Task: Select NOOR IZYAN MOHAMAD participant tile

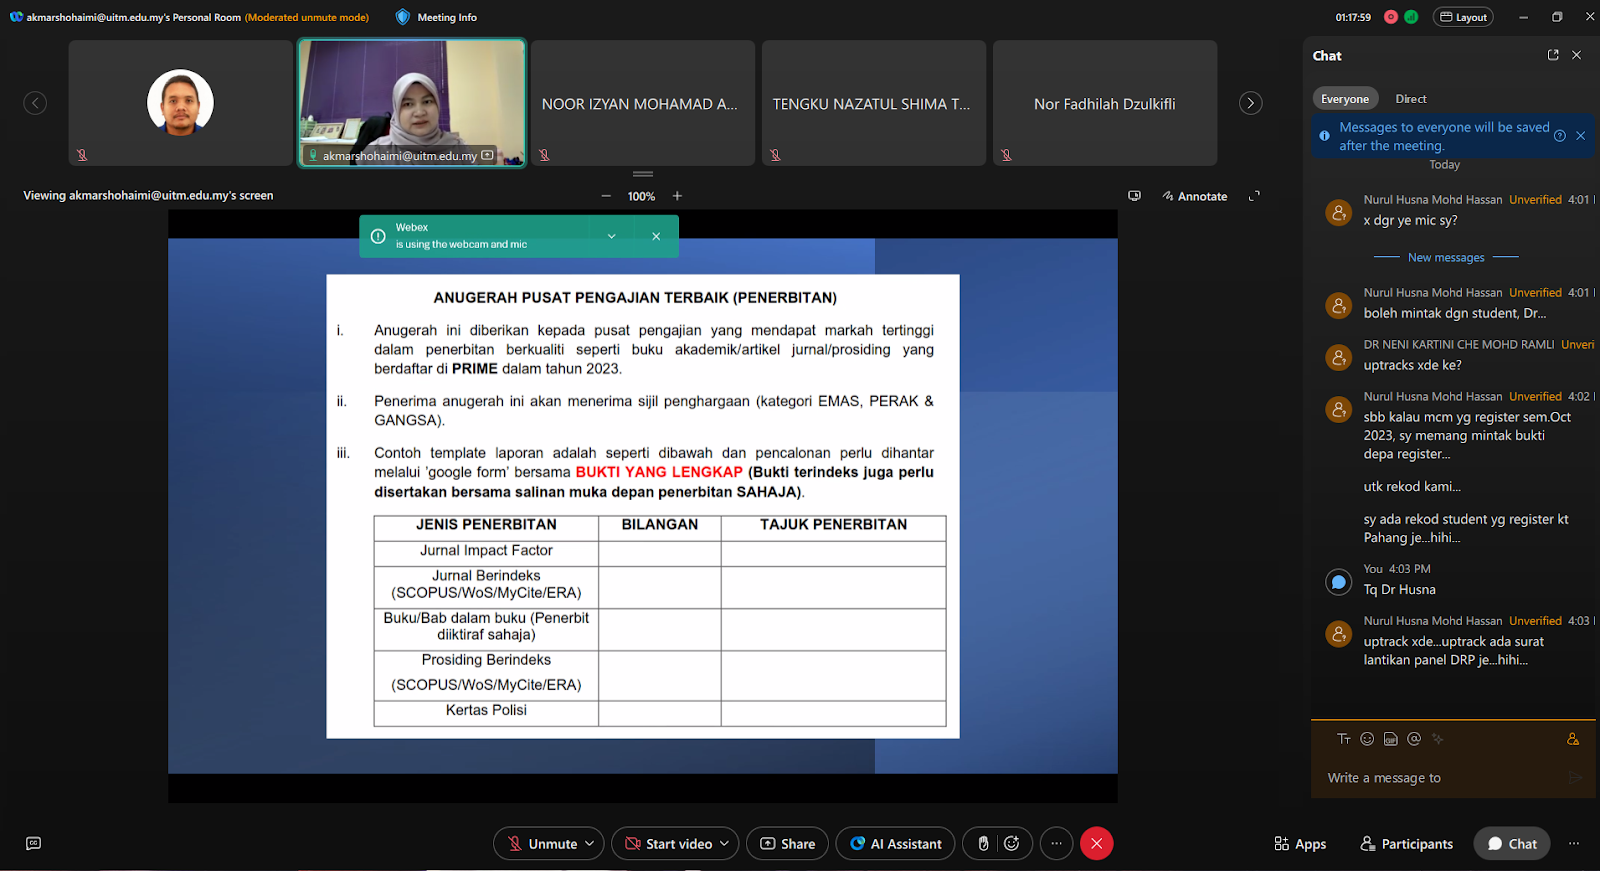Action: click(x=643, y=103)
